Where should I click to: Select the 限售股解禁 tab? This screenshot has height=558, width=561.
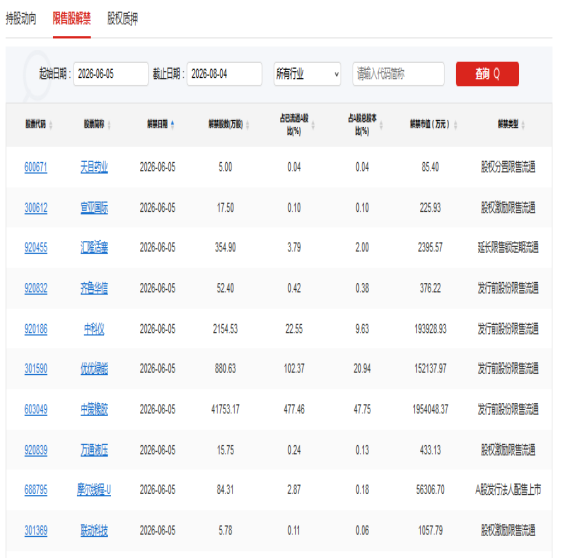point(72,19)
